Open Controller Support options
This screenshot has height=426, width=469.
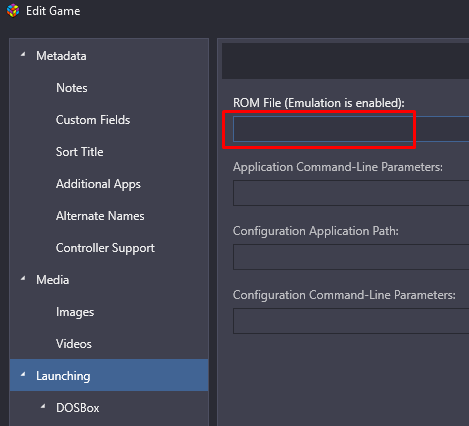point(105,248)
